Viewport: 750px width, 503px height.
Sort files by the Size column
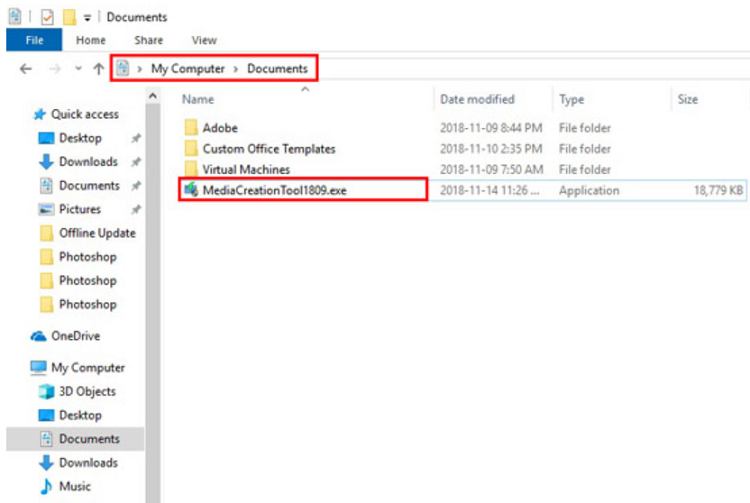point(688,99)
